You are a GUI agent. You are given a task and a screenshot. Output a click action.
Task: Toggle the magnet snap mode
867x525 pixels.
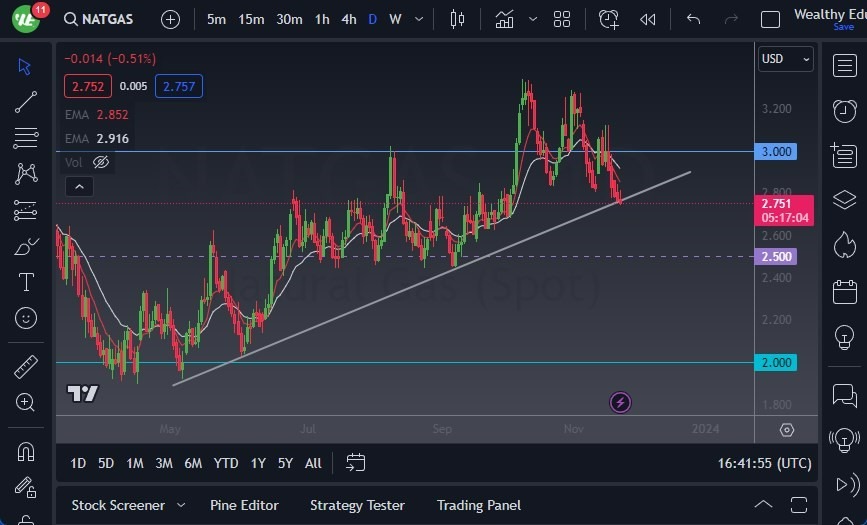click(26, 452)
